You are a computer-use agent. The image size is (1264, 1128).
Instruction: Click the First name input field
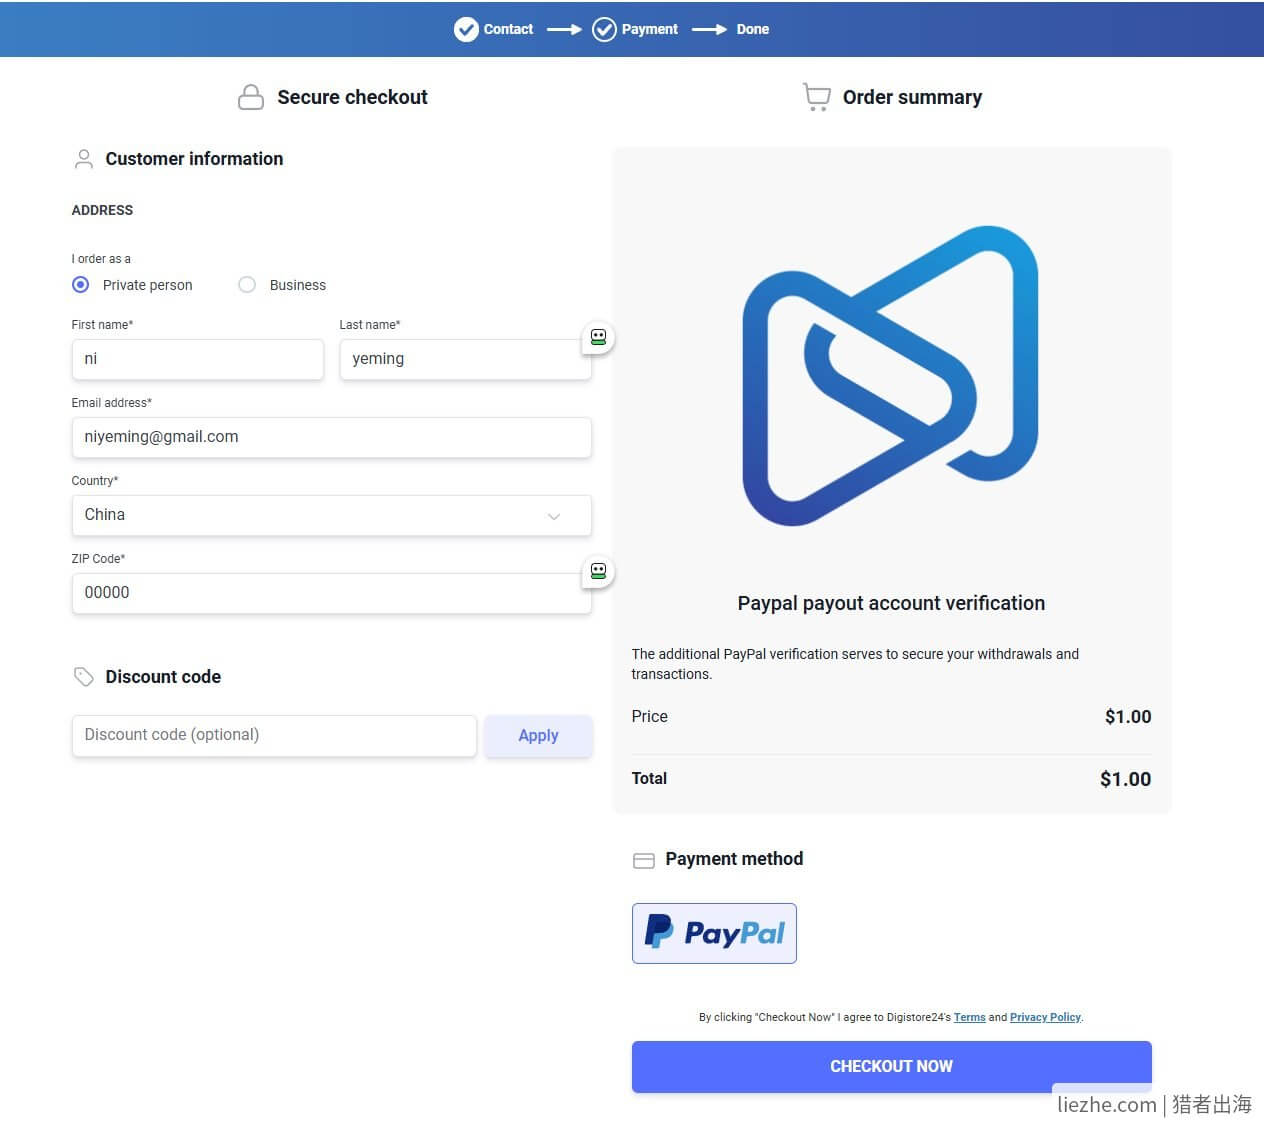tap(198, 360)
